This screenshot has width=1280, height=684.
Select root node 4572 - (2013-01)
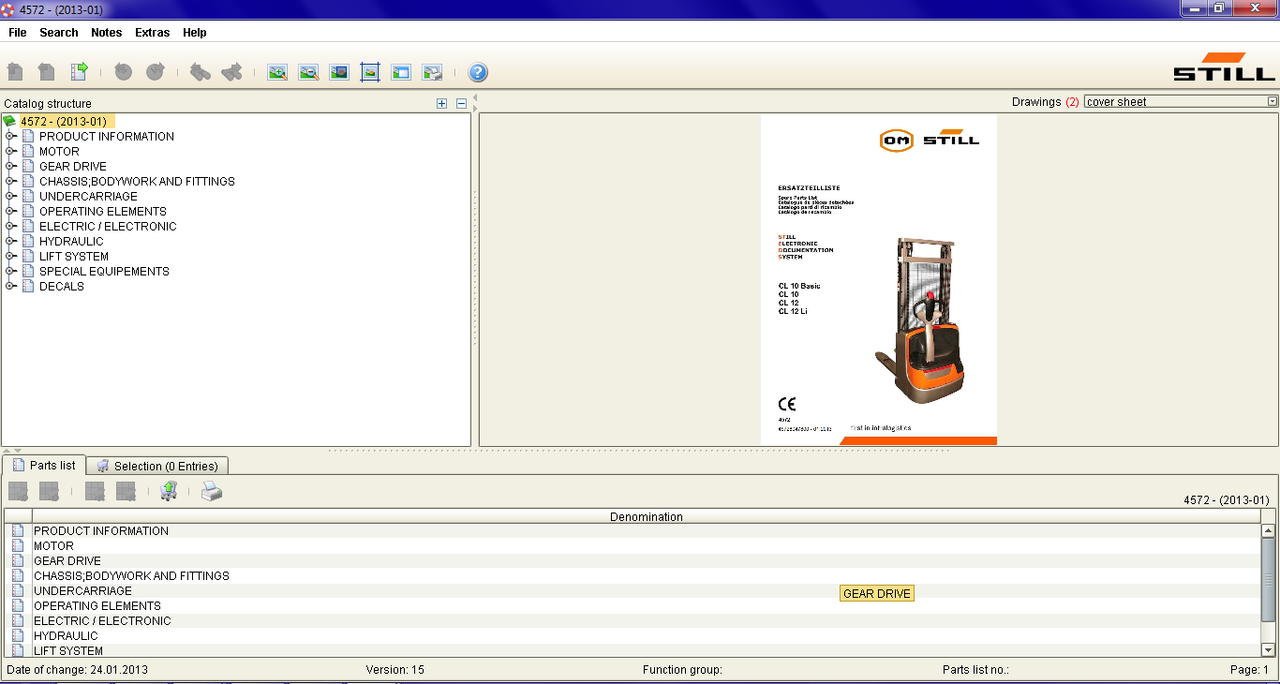tap(63, 122)
